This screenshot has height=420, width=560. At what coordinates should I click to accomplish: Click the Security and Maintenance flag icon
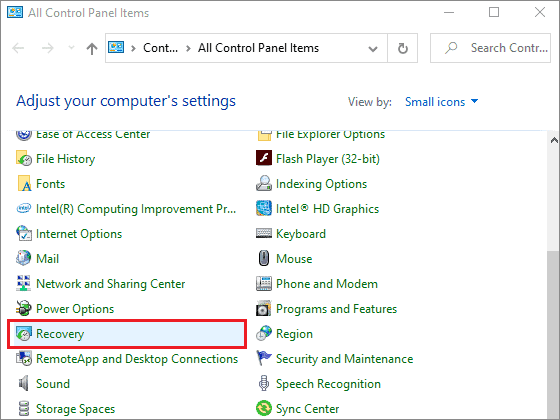pyautogui.click(x=264, y=358)
